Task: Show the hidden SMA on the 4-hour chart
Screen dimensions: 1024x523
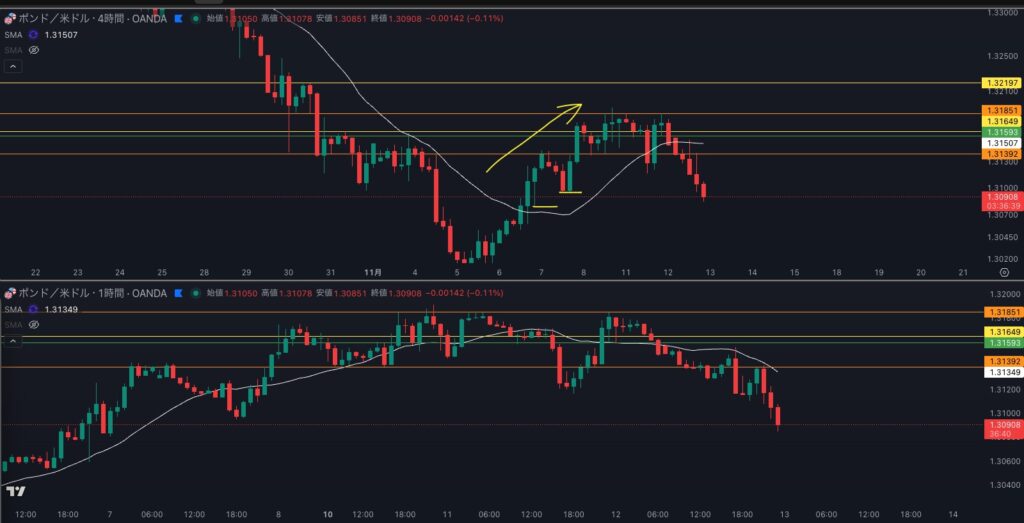Action: click(33, 49)
